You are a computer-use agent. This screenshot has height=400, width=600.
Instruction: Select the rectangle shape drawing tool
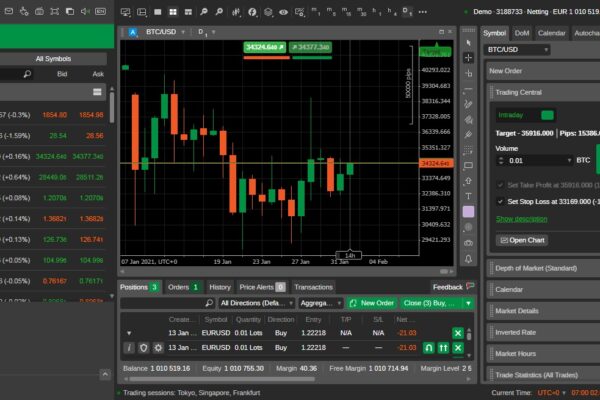pyautogui.click(x=468, y=166)
